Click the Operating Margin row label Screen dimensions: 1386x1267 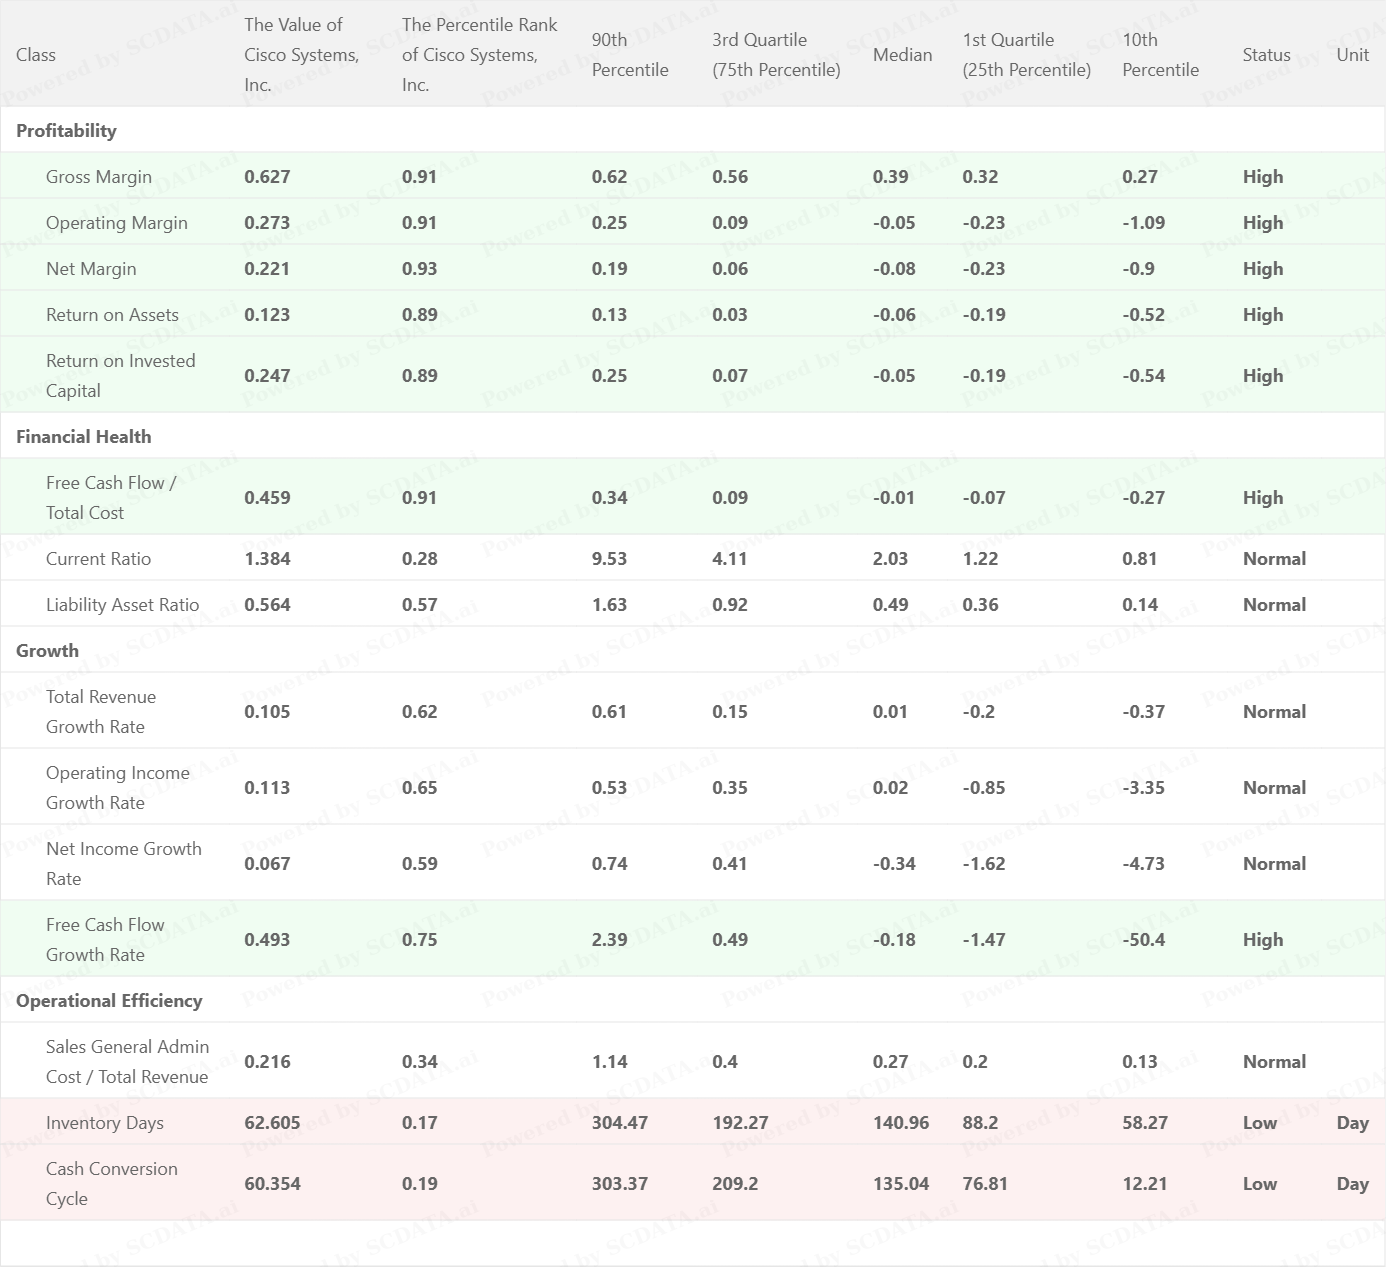[117, 223]
